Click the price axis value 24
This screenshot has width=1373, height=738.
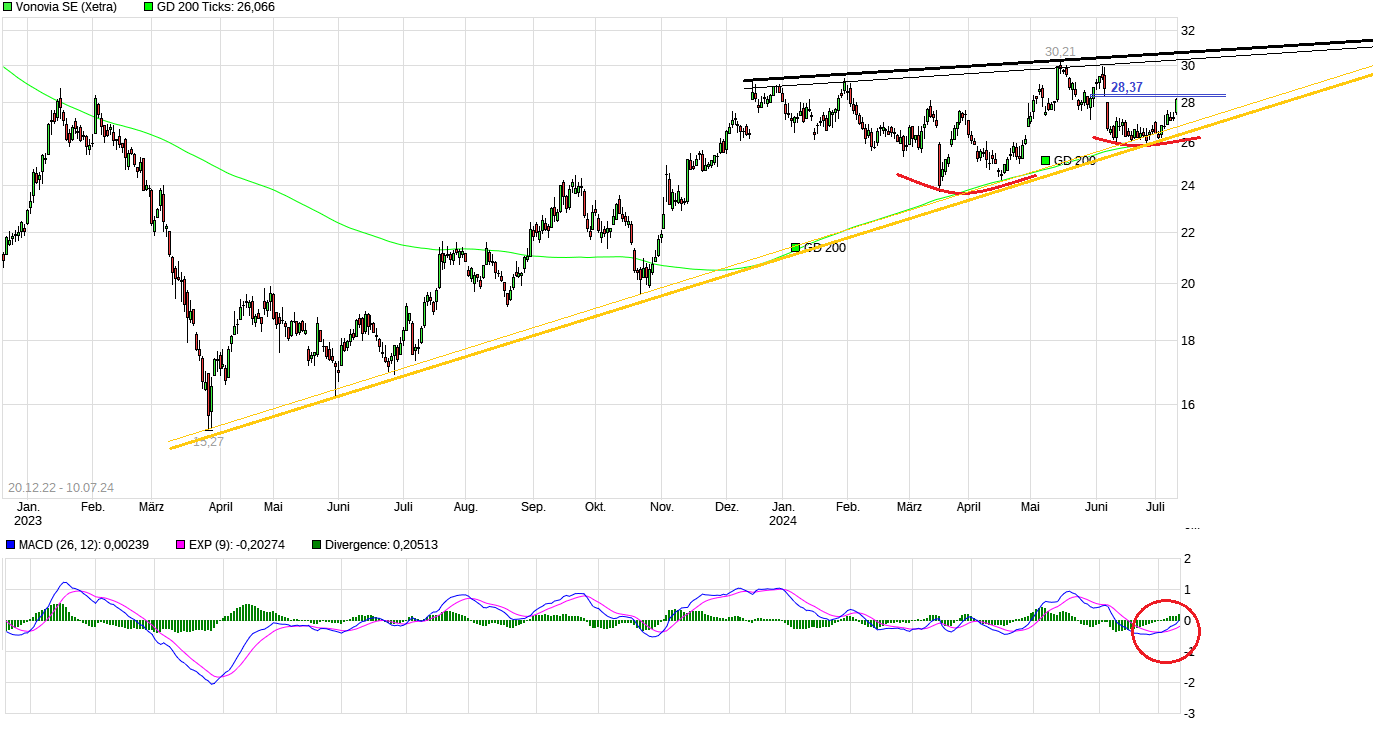[x=1188, y=186]
